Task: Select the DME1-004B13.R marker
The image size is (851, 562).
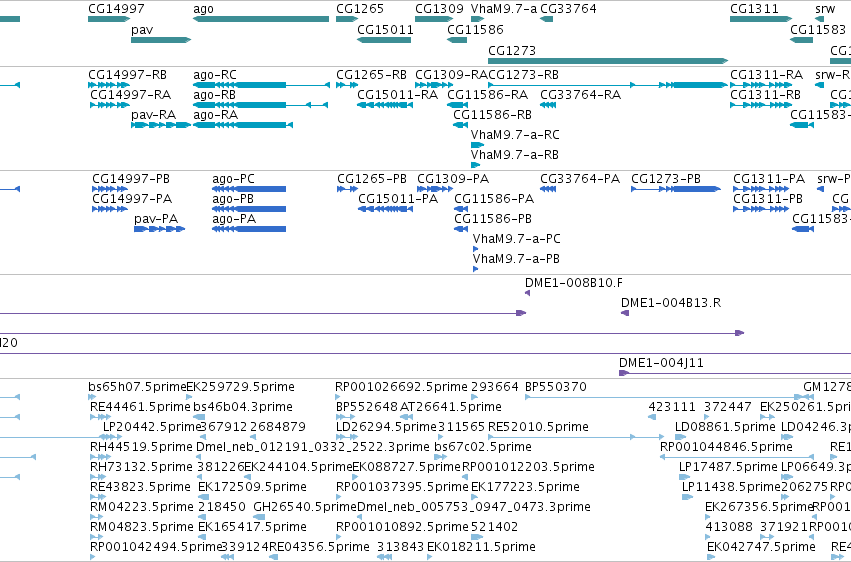Action: point(625,313)
